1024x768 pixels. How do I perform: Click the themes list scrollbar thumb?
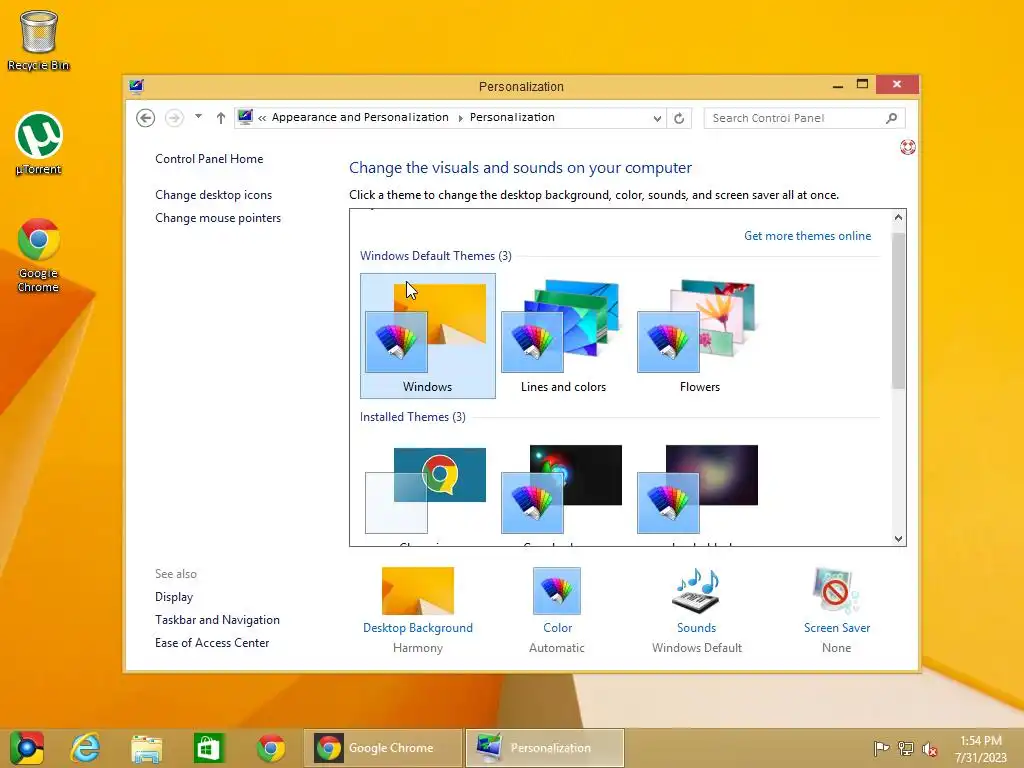pyautogui.click(x=899, y=310)
